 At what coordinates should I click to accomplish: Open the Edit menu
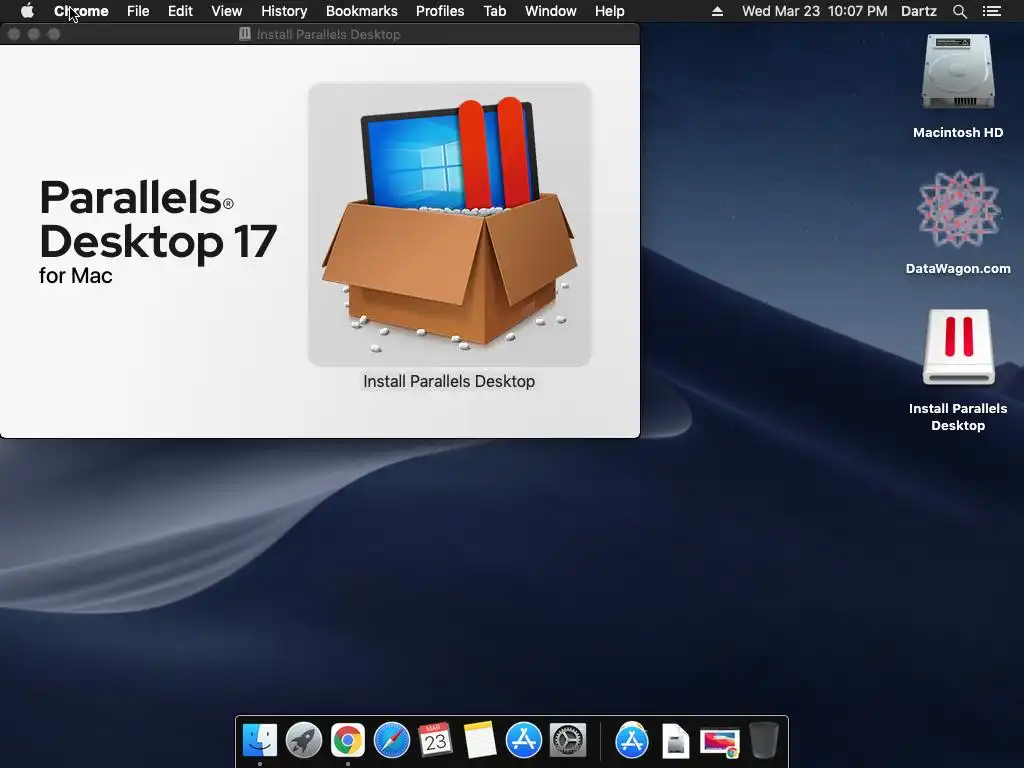180,11
